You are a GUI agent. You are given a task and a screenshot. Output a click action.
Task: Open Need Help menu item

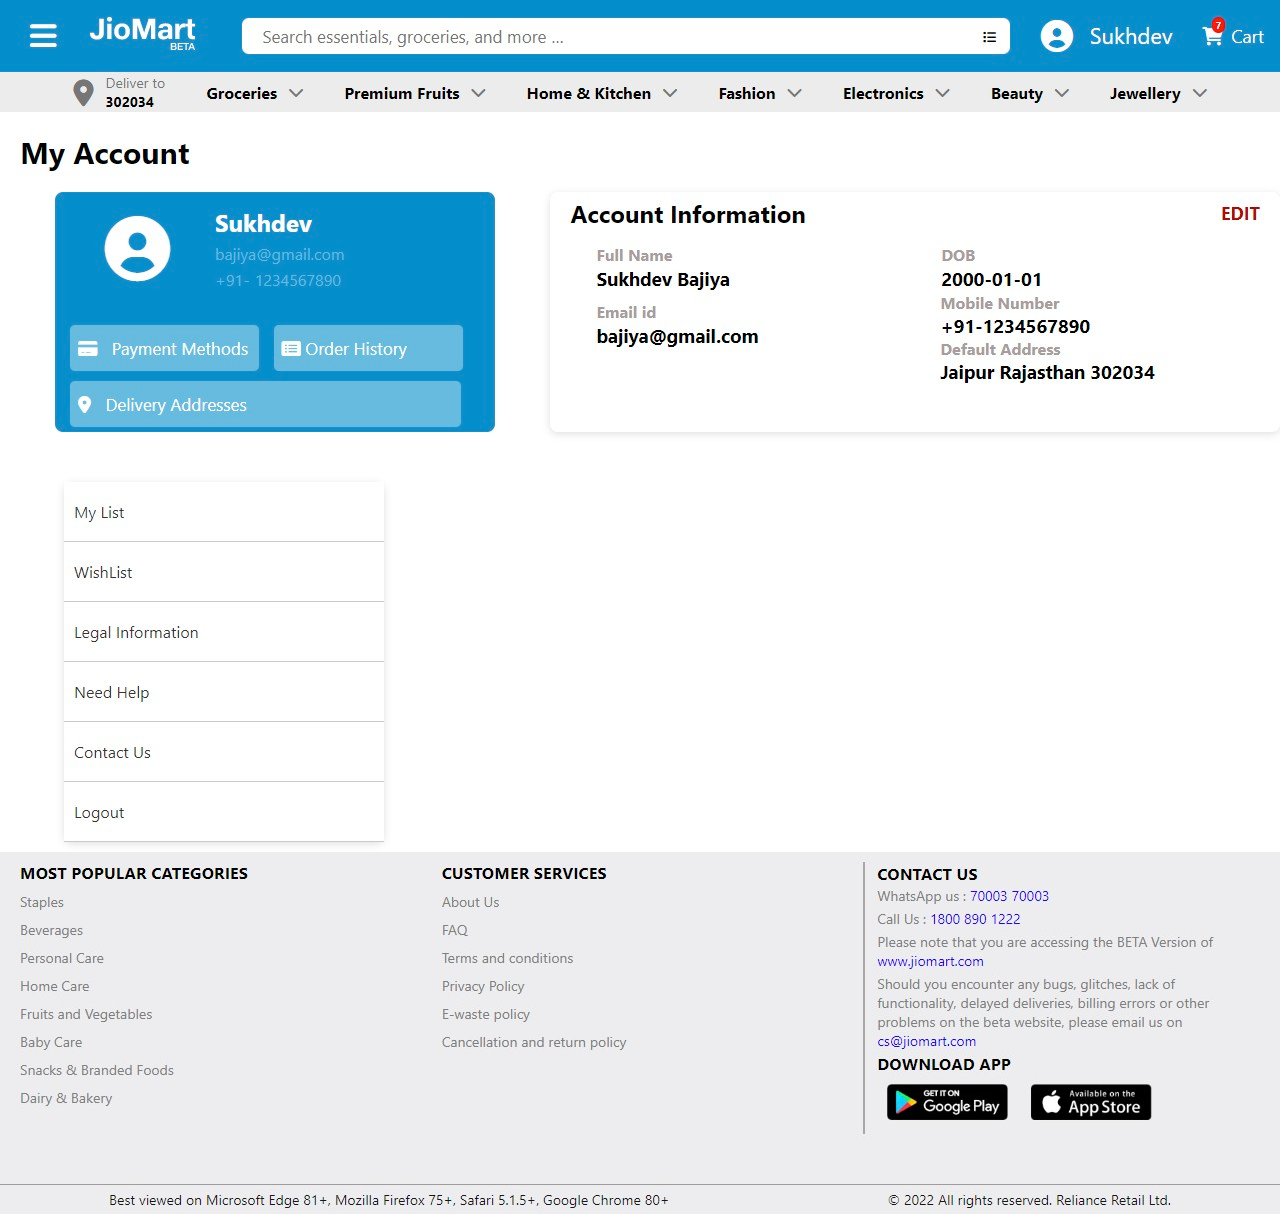click(224, 692)
